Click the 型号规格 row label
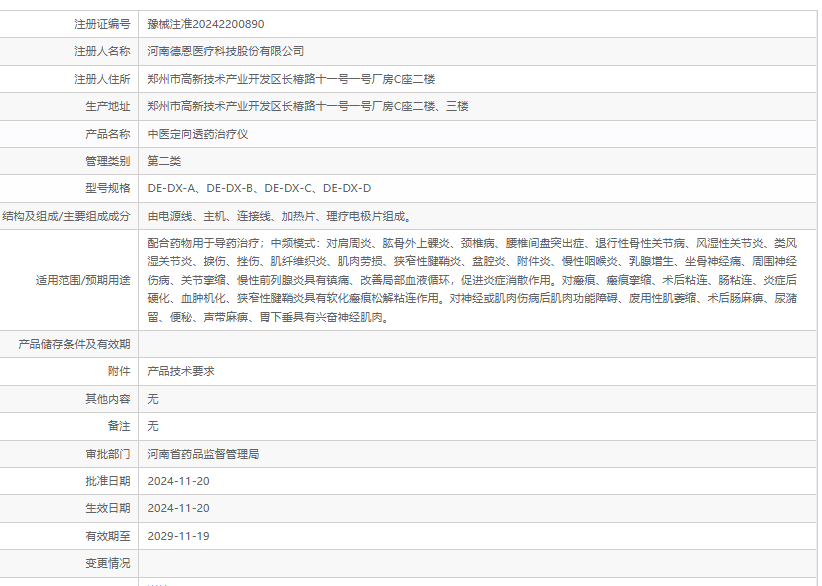Screen dimensions: 822x586 tap(108, 188)
